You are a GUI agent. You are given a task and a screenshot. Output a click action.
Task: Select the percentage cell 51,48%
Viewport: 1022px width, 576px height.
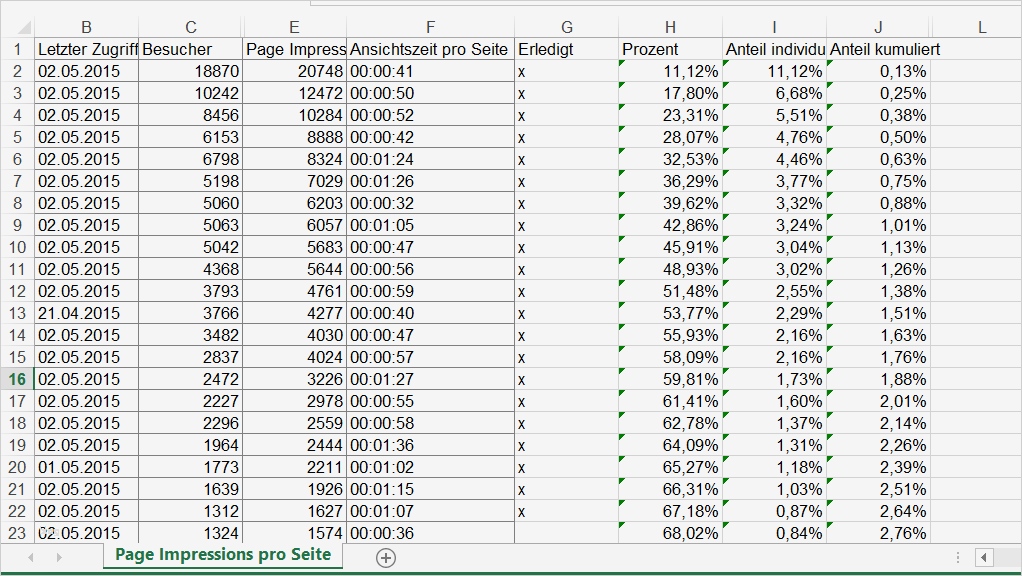(670, 291)
